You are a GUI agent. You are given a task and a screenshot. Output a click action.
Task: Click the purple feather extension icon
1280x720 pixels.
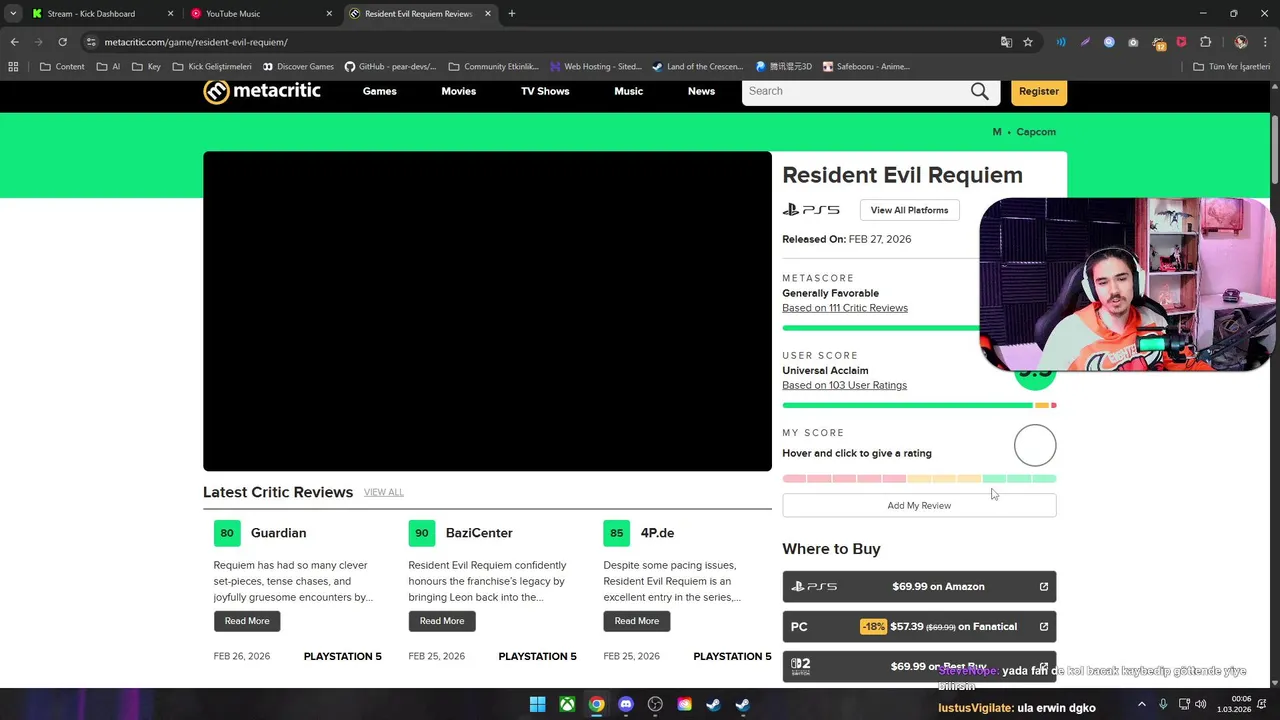click(1085, 42)
